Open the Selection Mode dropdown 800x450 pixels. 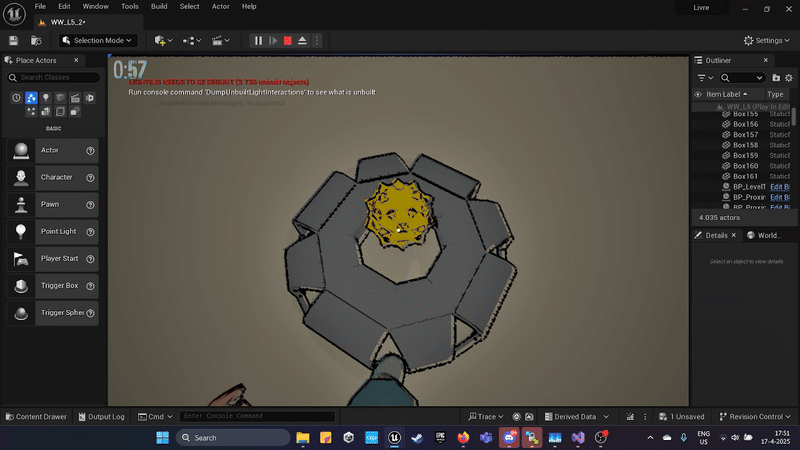100,41
